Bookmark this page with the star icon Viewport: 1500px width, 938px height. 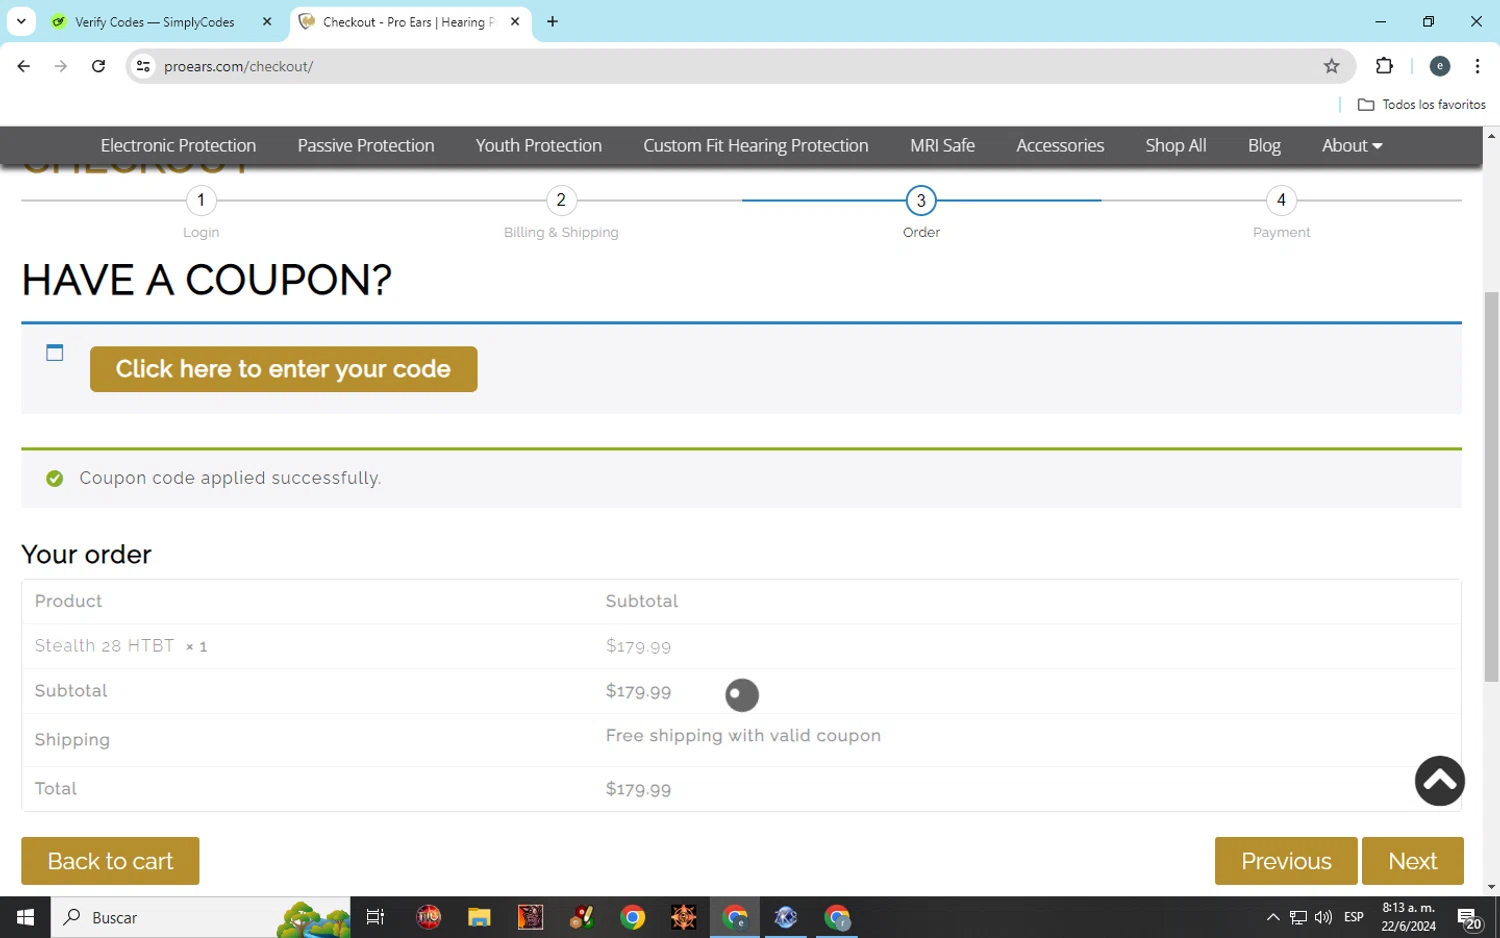point(1331,66)
